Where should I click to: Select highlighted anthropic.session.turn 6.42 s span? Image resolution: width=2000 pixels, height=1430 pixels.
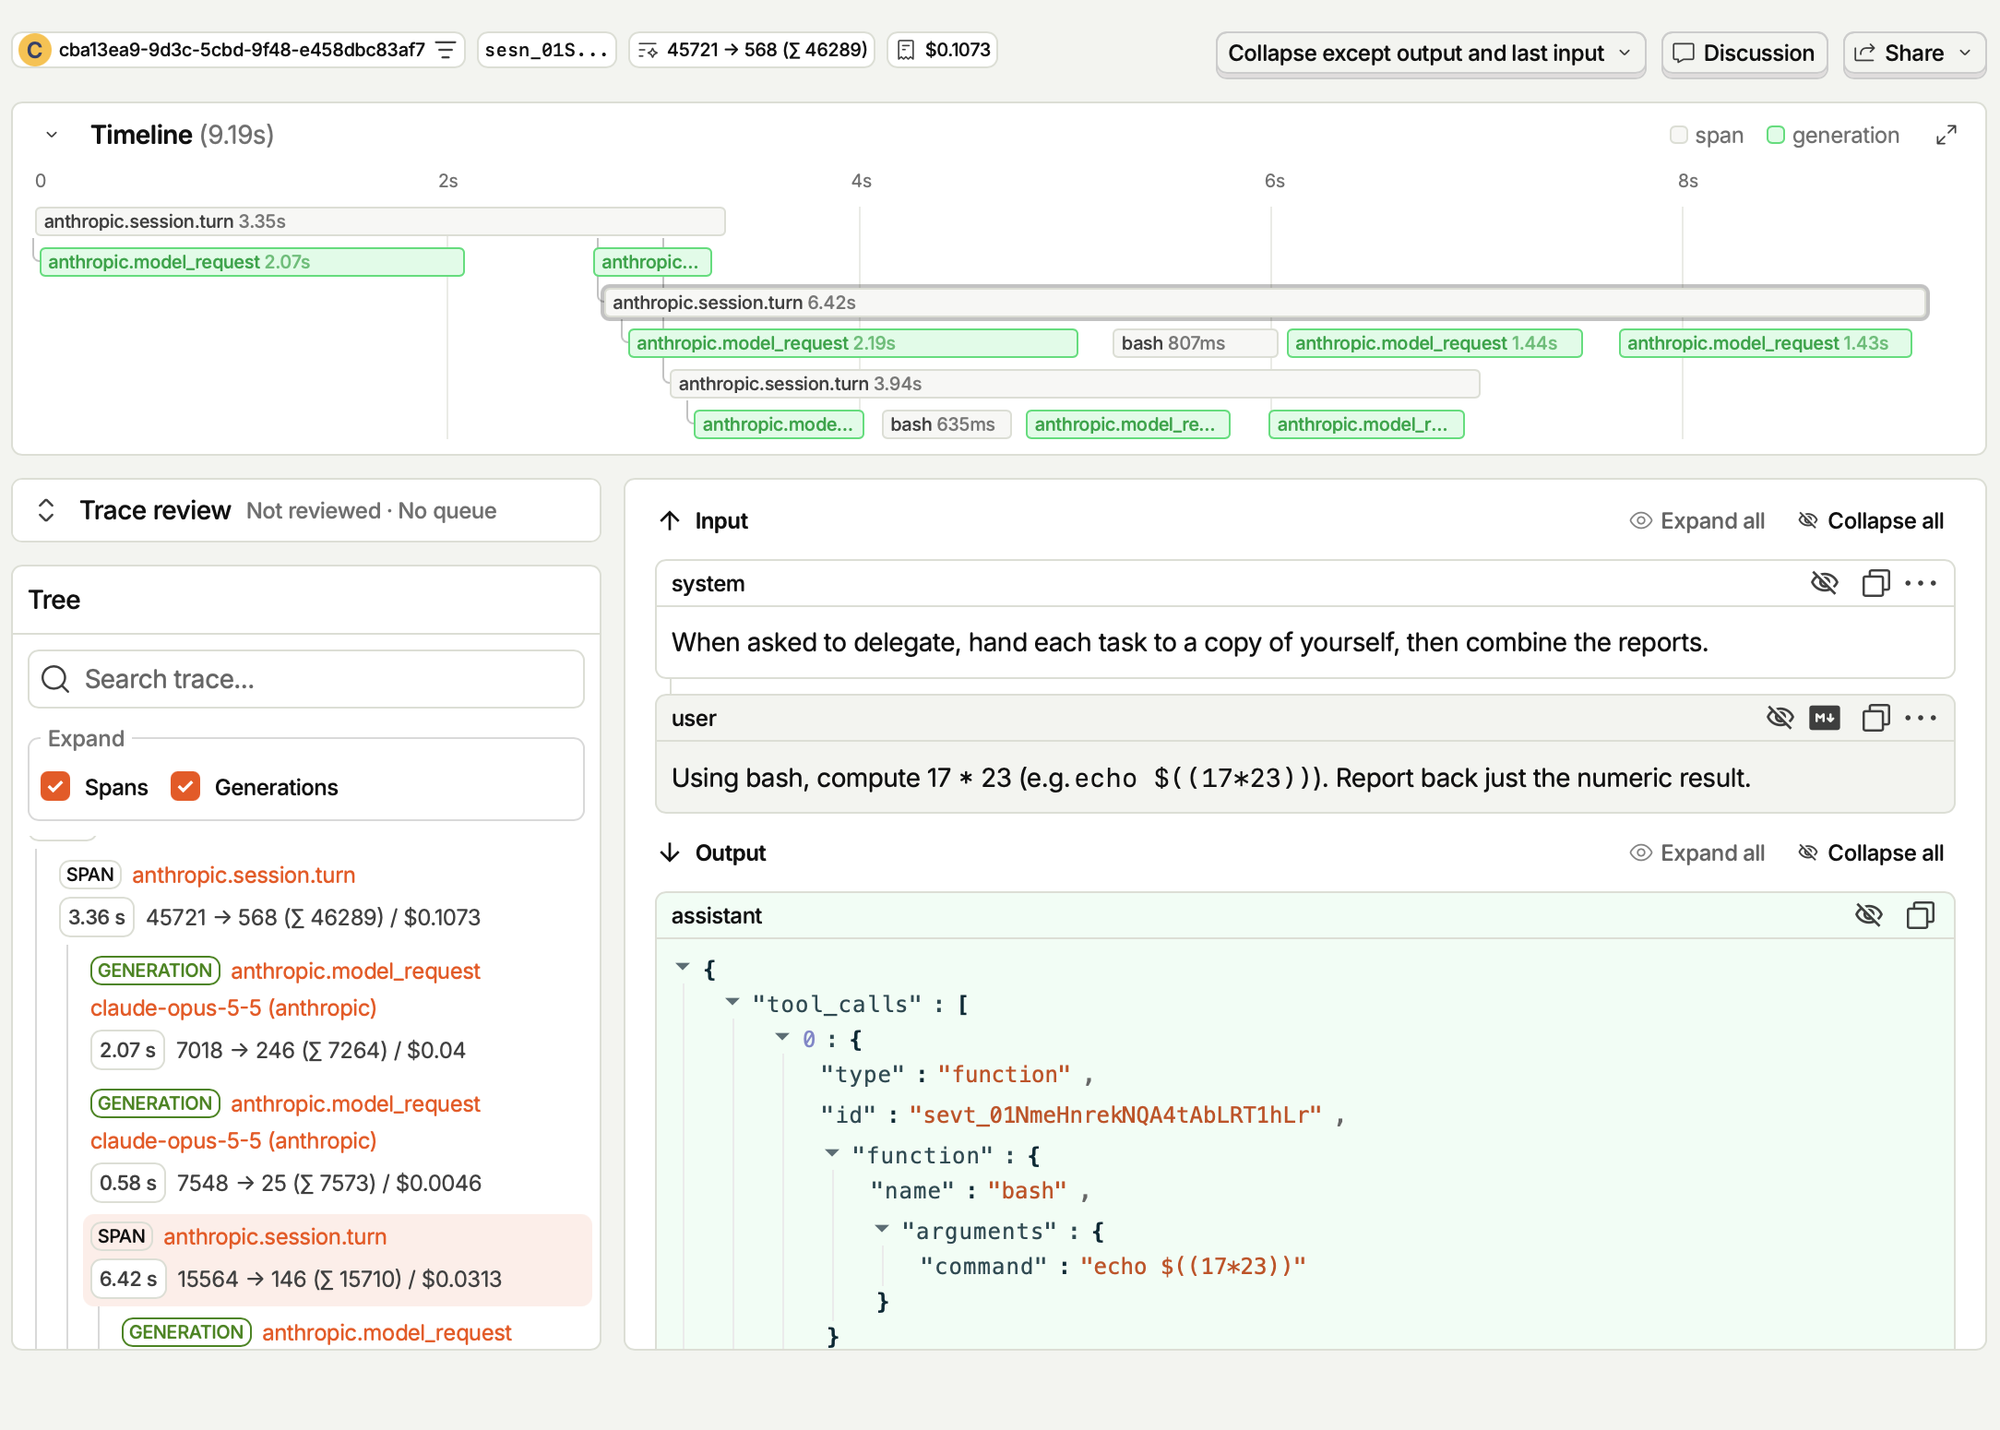pyautogui.click(x=338, y=1260)
